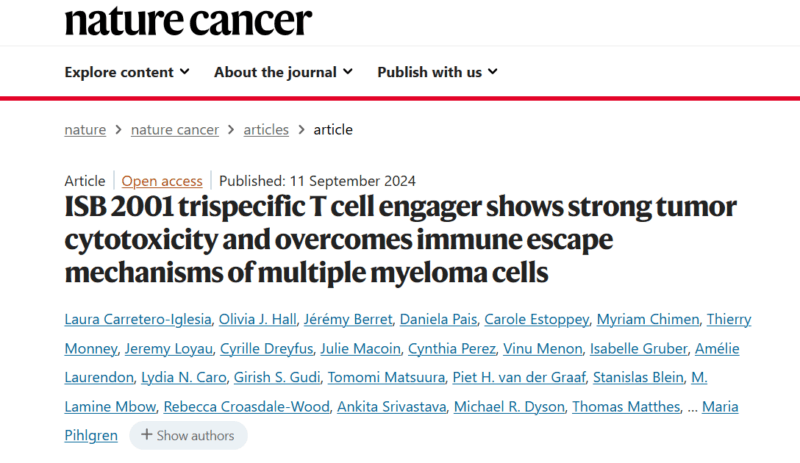
Task: Open author Cyrille Dreyfus
Action: click(266, 348)
